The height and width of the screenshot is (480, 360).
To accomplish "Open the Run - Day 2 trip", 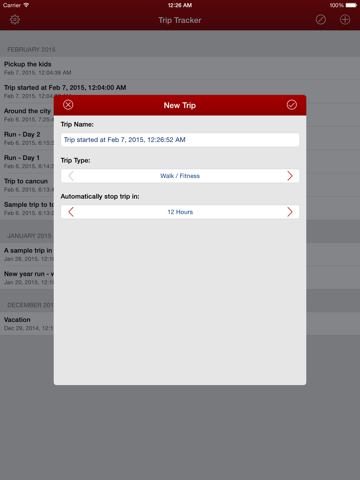I will point(27,138).
